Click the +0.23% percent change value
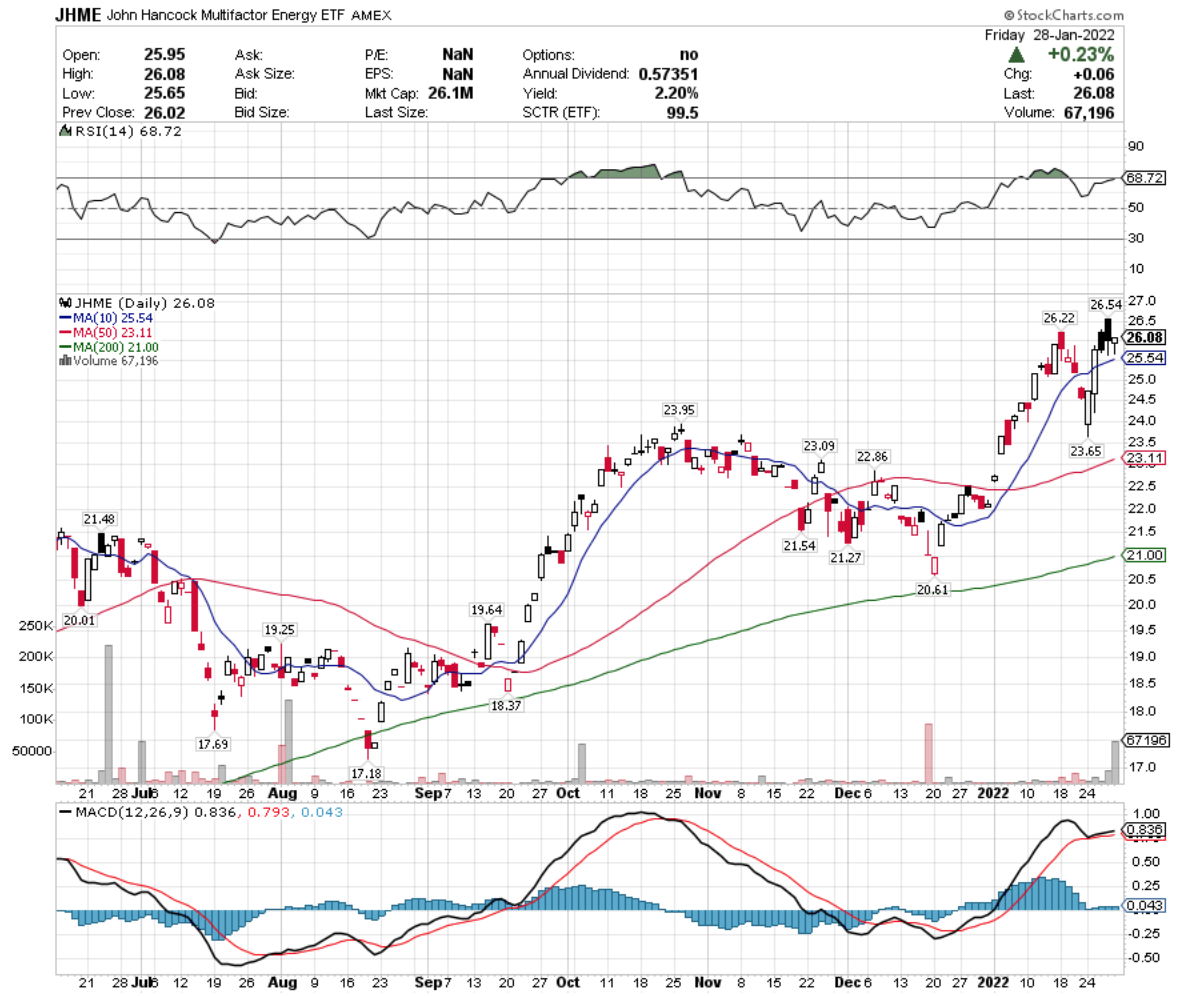 (x=1081, y=55)
